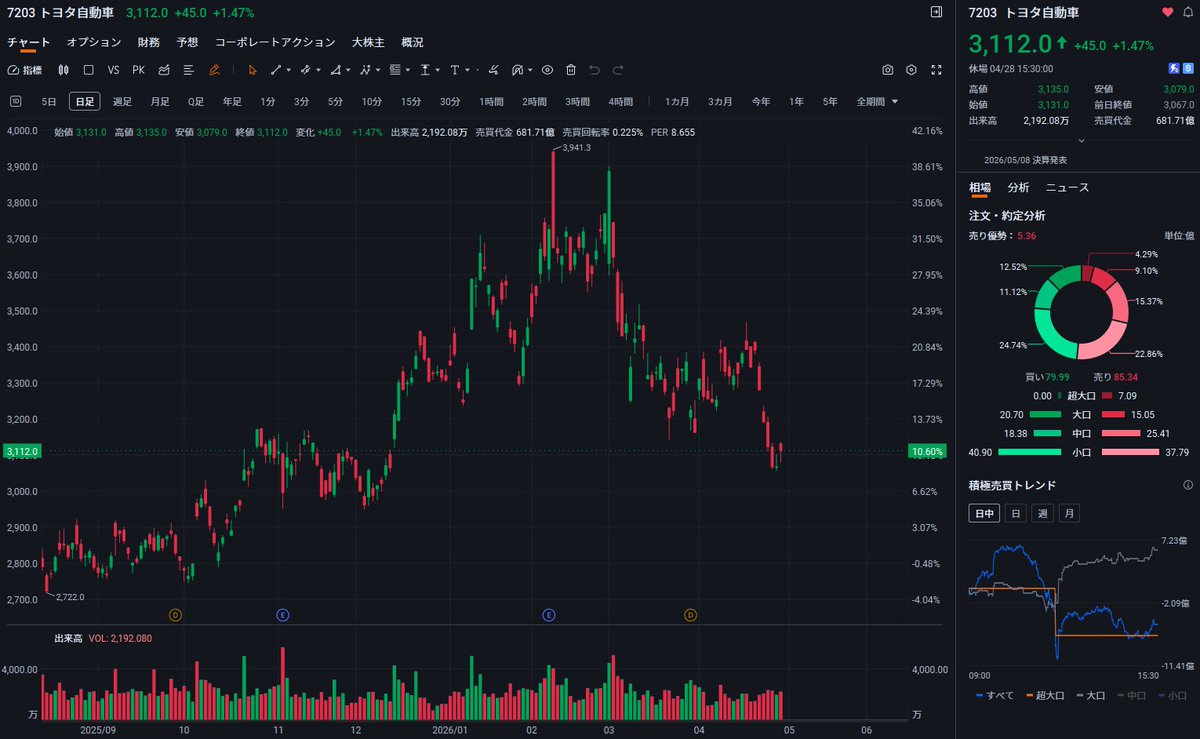Screen dimensions: 1200x739
Task: Toggle 小口 series in trend legend
Action: click(1170, 695)
